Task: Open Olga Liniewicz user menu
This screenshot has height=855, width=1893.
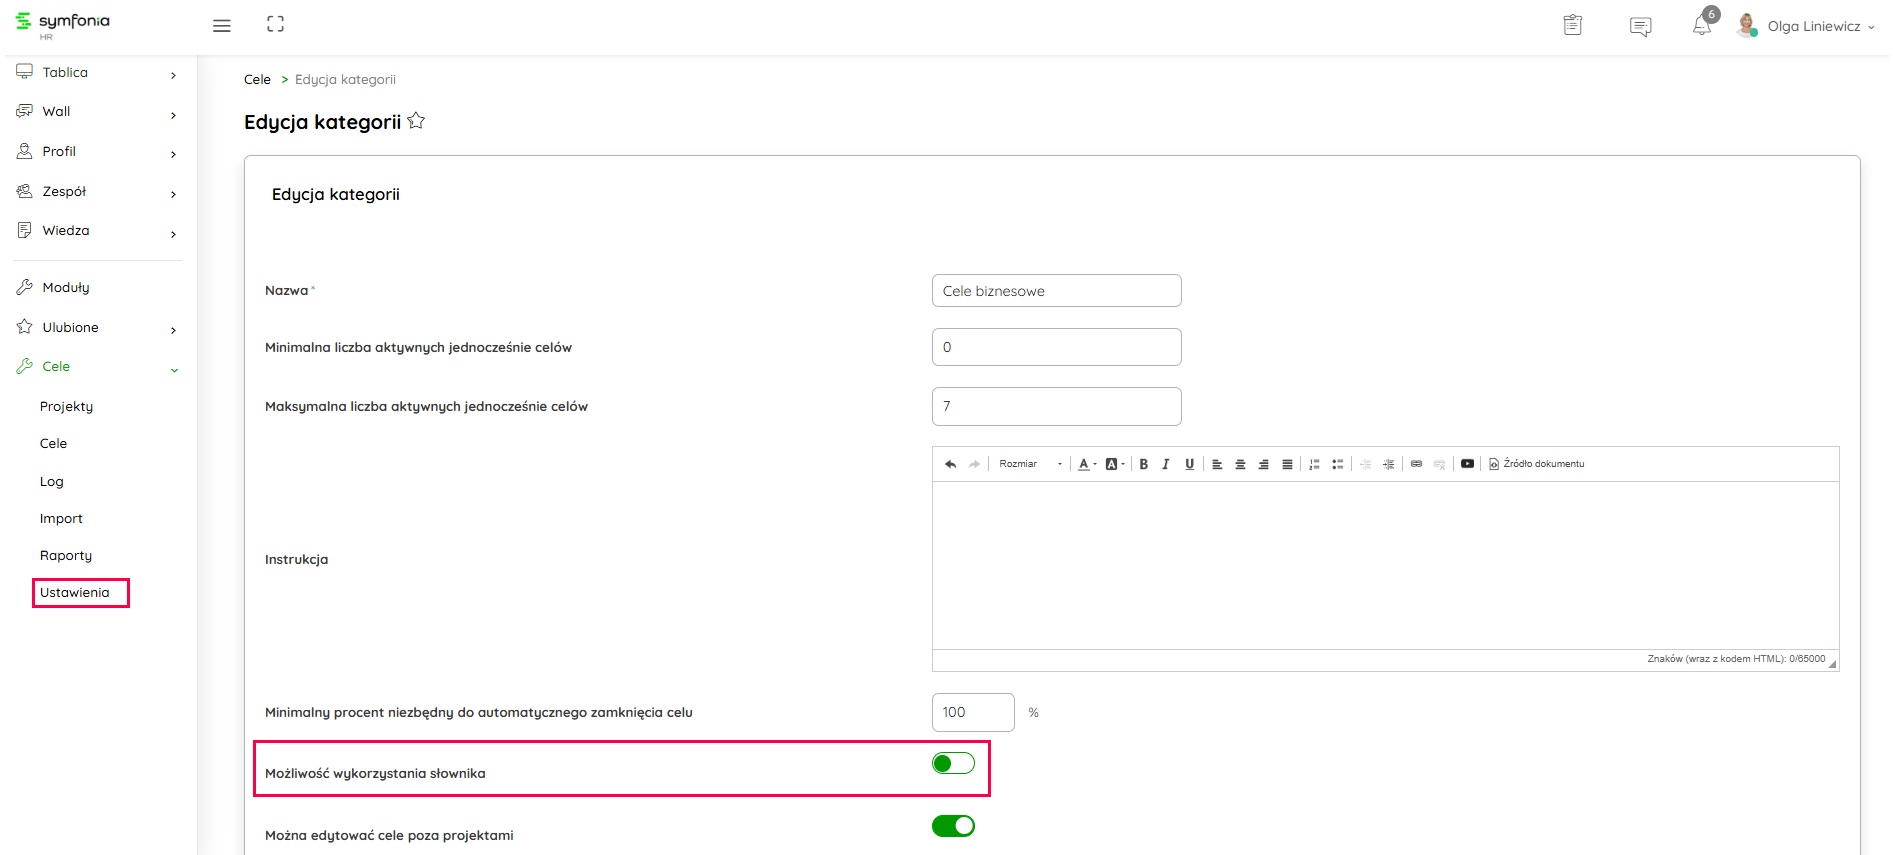Action: pyautogui.click(x=1811, y=26)
